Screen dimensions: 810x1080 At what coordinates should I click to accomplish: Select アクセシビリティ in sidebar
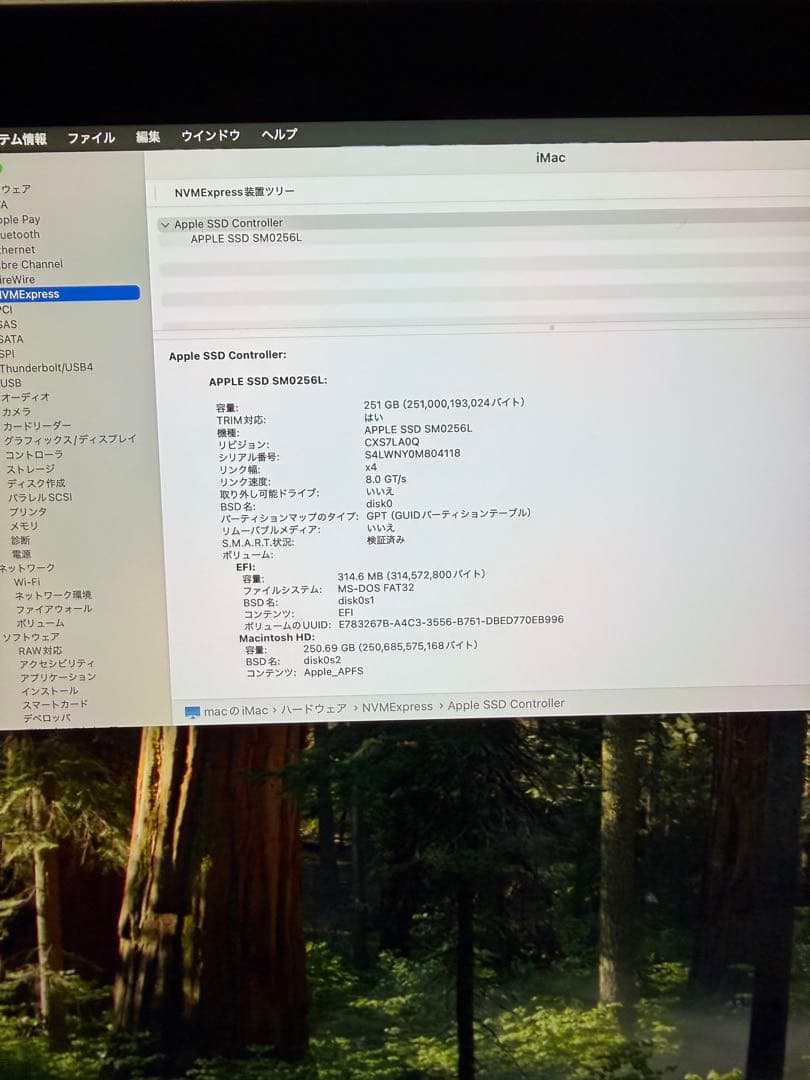coord(57,664)
